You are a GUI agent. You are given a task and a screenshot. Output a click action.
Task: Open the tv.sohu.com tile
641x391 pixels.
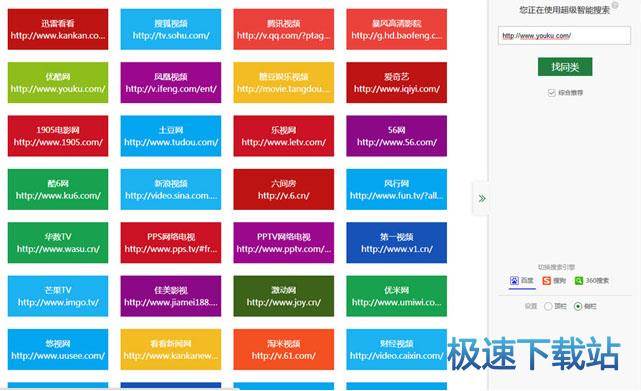tap(171, 29)
